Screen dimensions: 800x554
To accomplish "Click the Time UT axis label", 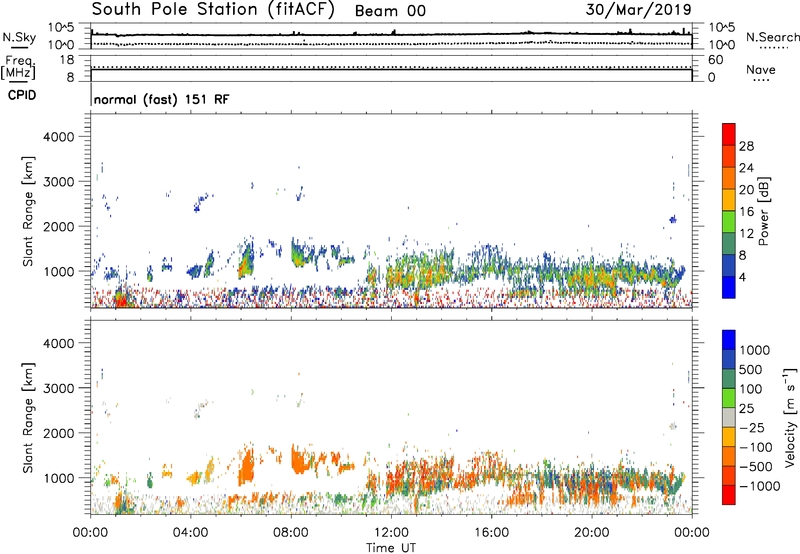I will 391,548.
